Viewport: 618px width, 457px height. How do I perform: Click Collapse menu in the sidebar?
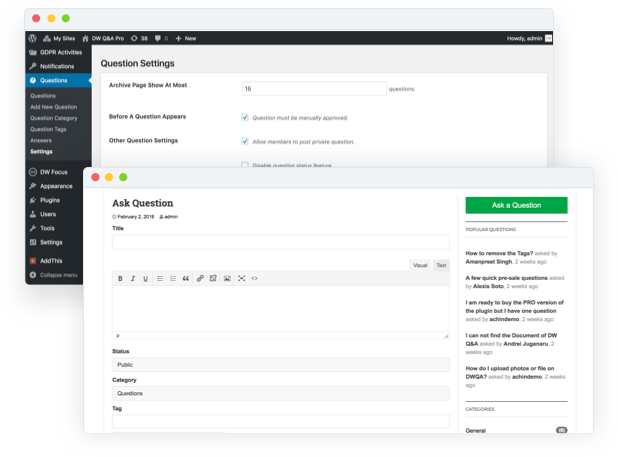(54, 275)
